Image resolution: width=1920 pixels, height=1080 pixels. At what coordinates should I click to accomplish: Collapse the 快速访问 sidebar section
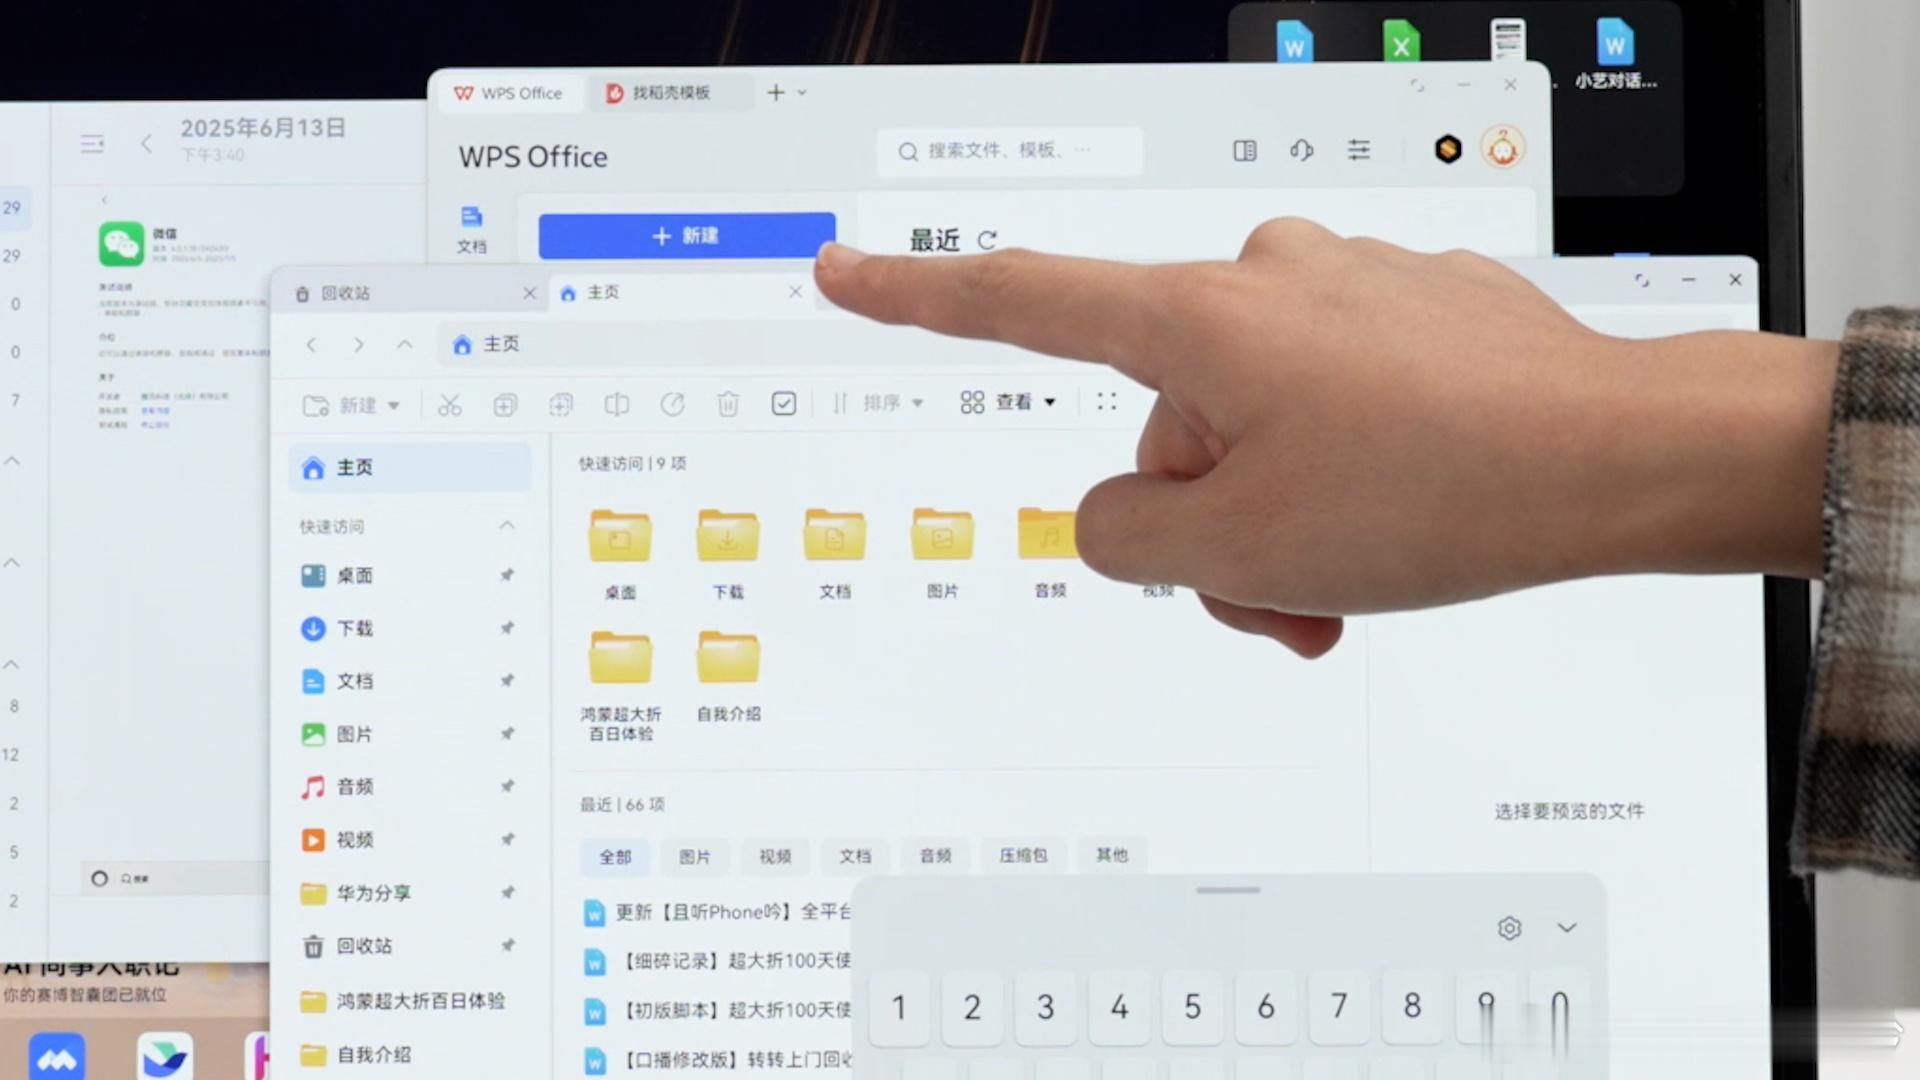(507, 526)
